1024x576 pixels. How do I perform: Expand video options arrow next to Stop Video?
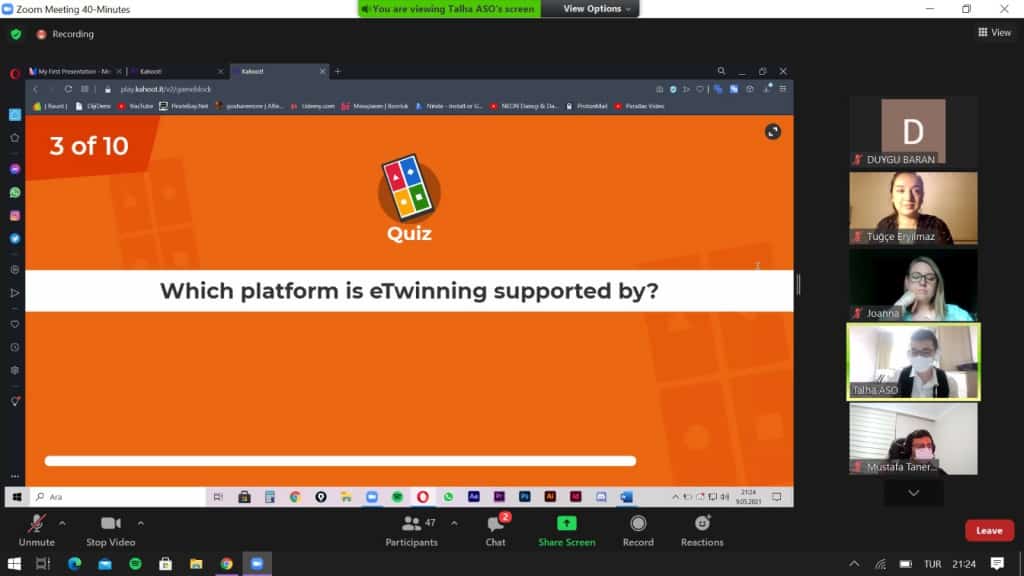point(140,523)
